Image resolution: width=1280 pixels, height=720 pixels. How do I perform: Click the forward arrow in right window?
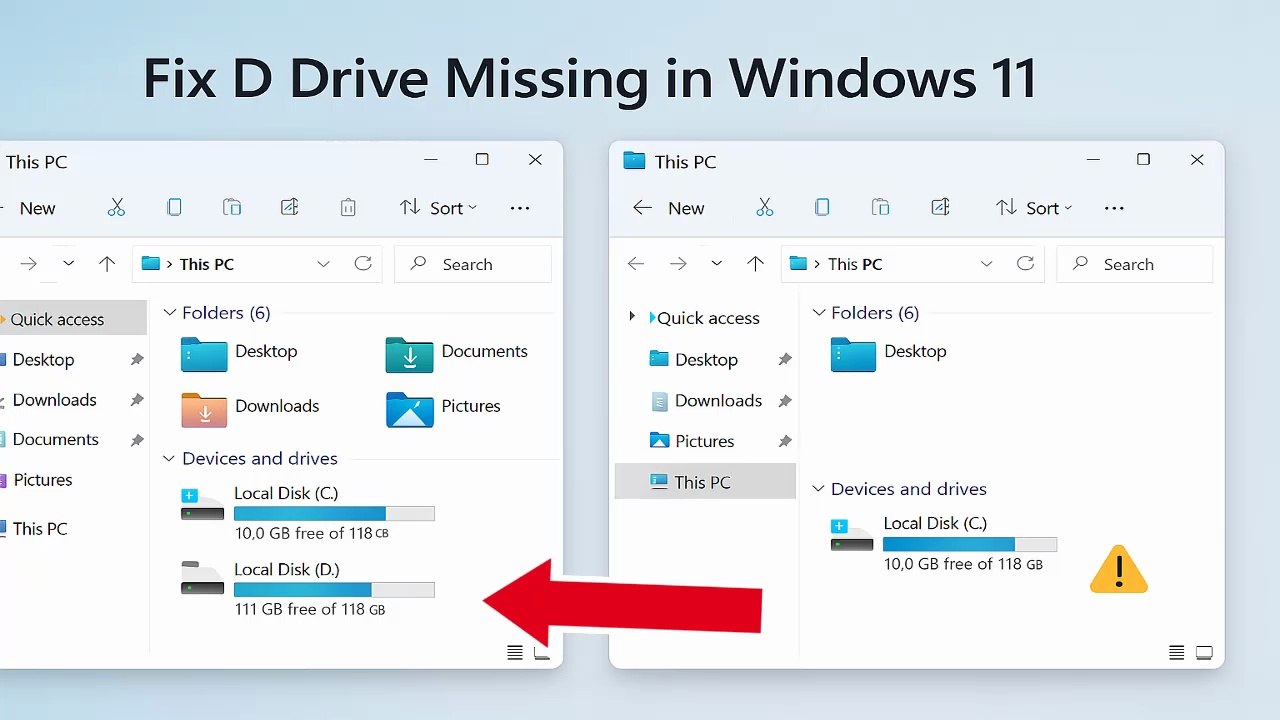pyautogui.click(x=678, y=264)
